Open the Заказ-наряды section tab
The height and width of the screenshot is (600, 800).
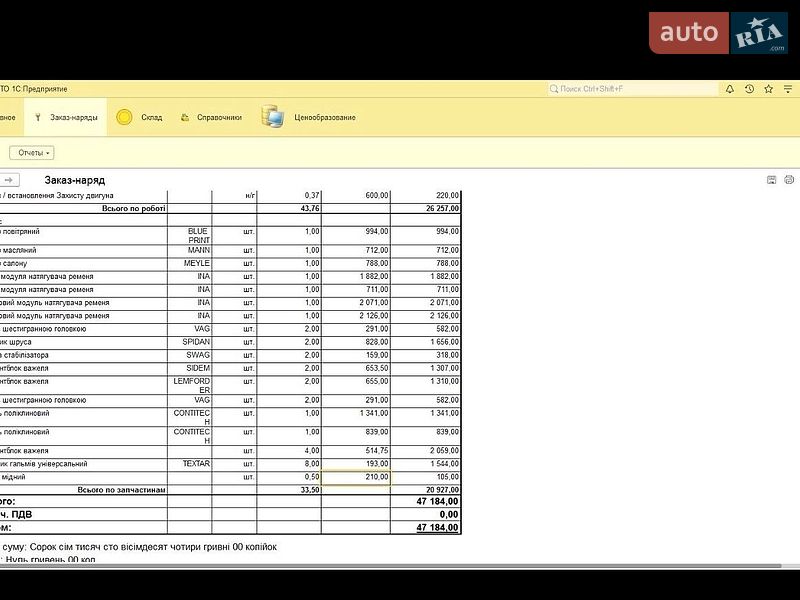65,117
